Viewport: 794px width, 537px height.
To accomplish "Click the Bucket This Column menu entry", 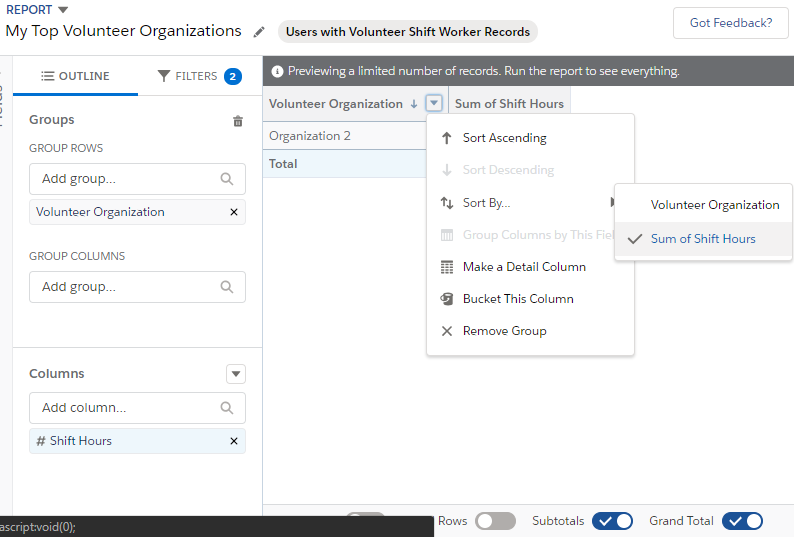I will coord(517,299).
